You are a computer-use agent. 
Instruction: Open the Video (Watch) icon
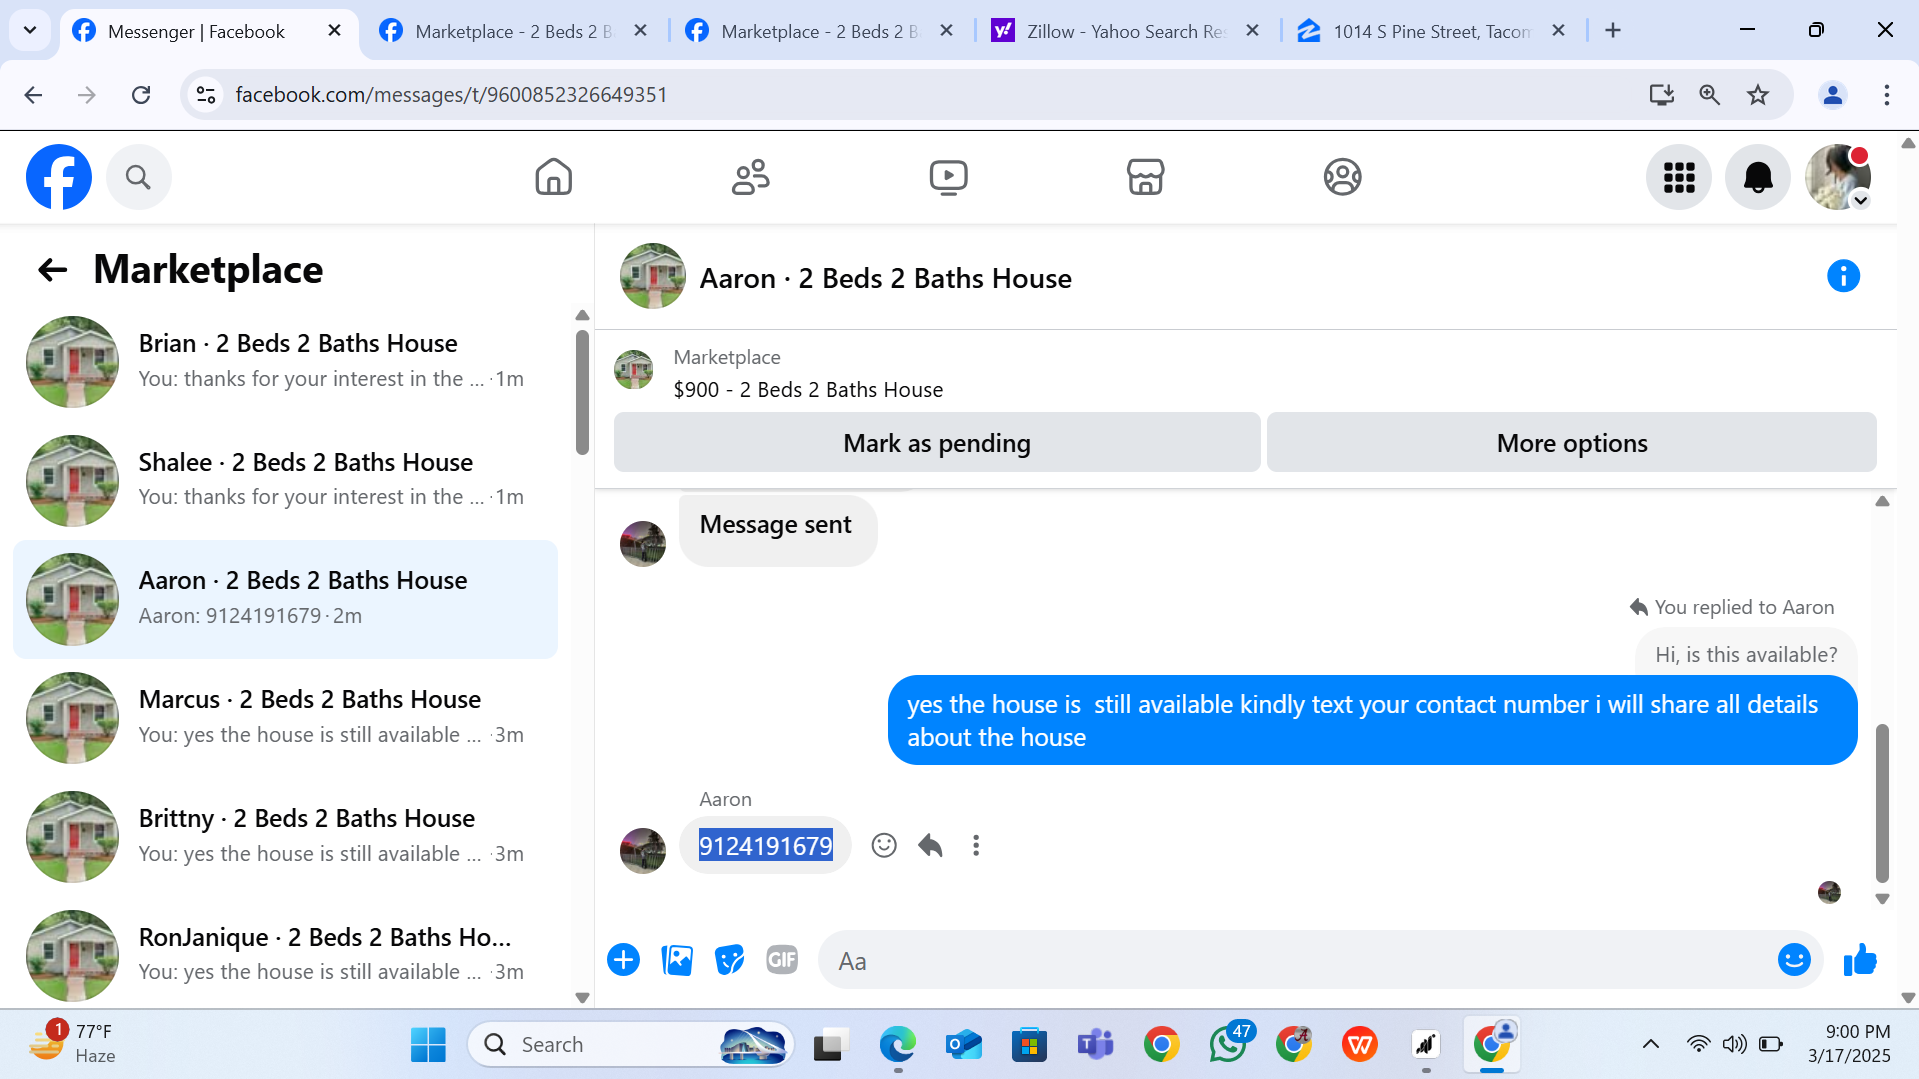tap(948, 177)
